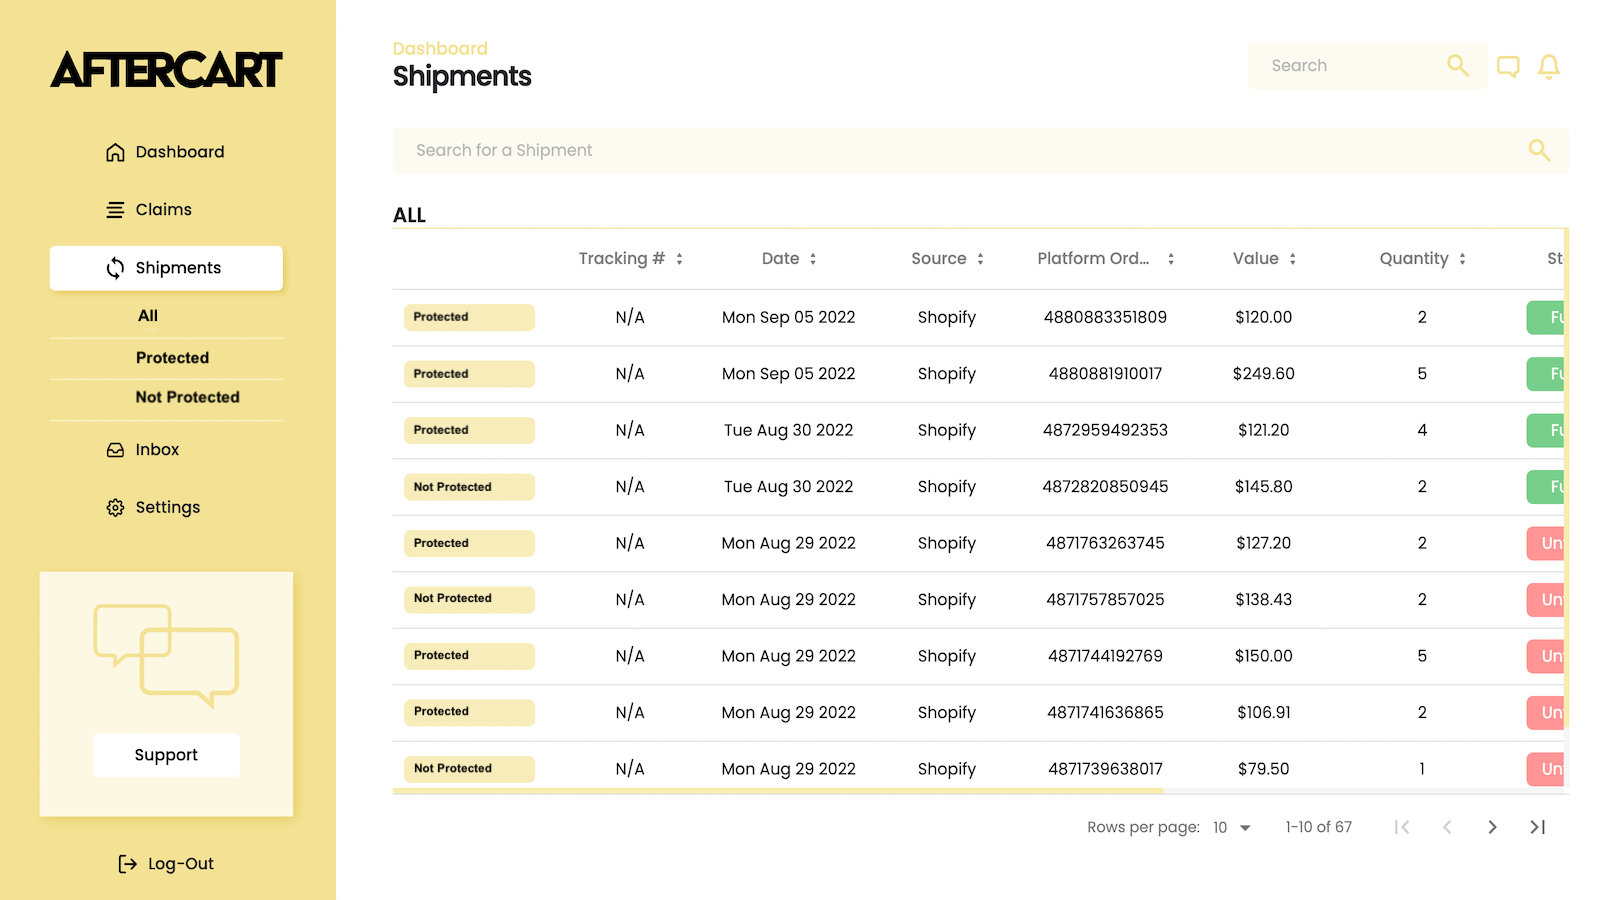Image resolution: width=1600 pixels, height=900 pixels.
Task: Switch to the Not Protected shipments view
Action: [187, 397]
